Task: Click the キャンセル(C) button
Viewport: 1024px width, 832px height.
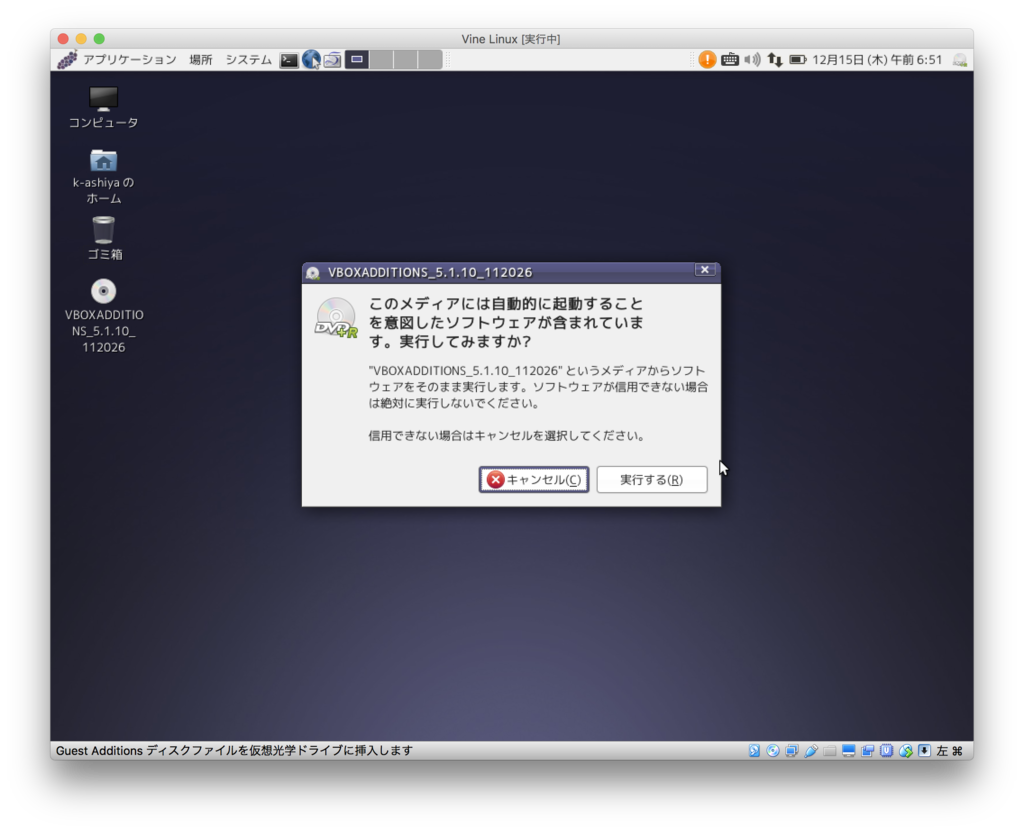Action: pyautogui.click(x=534, y=479)
